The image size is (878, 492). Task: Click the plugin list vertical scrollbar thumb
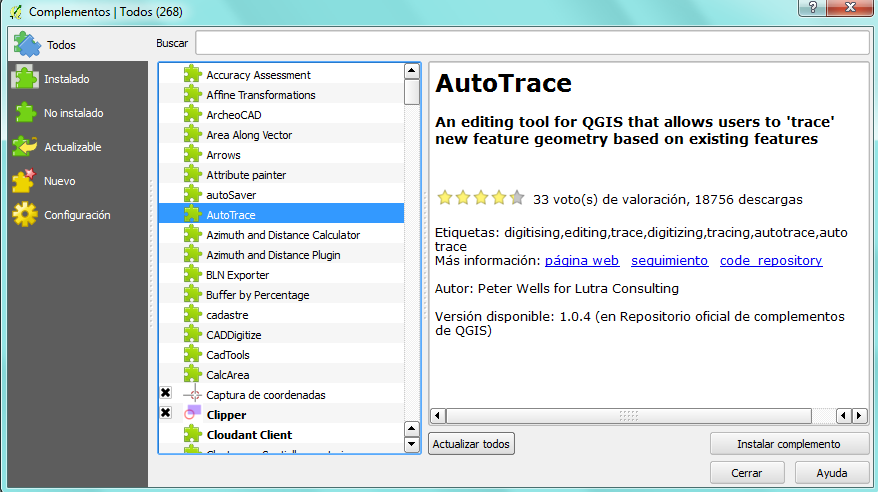(412, 92)
